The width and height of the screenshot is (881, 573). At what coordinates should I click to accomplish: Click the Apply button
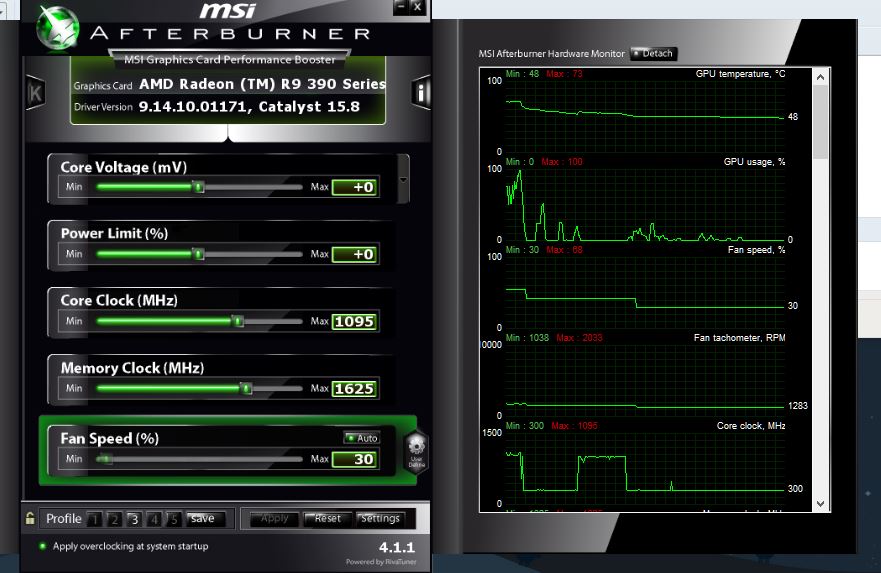pos(274,519)
